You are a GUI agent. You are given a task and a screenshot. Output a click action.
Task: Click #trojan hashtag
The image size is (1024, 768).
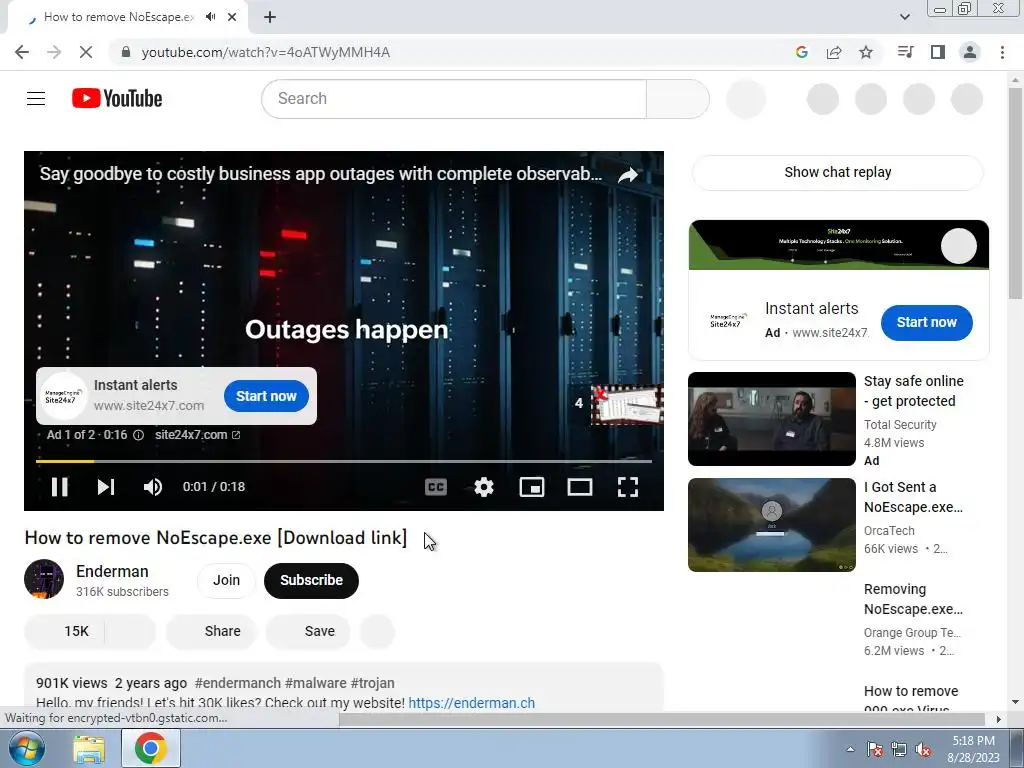click(372, 683)
